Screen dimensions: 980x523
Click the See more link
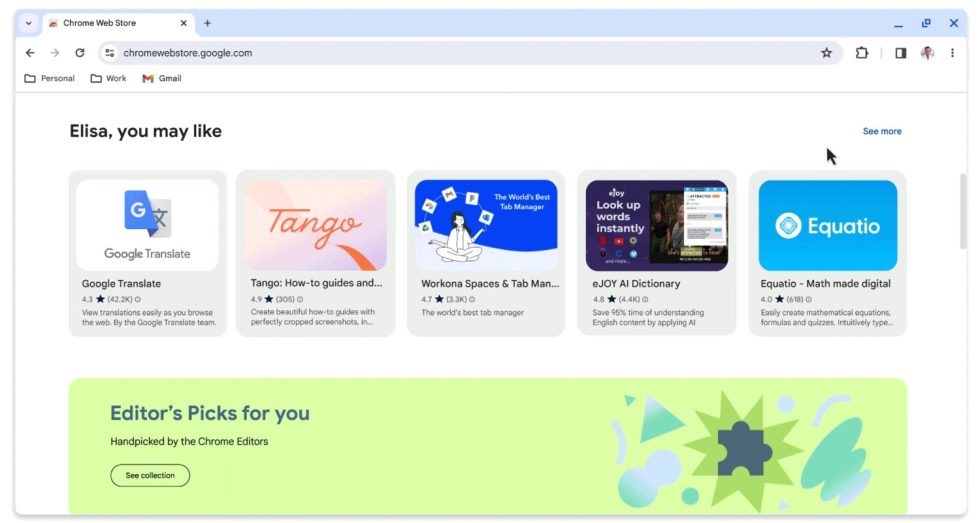tap(882, 131)
